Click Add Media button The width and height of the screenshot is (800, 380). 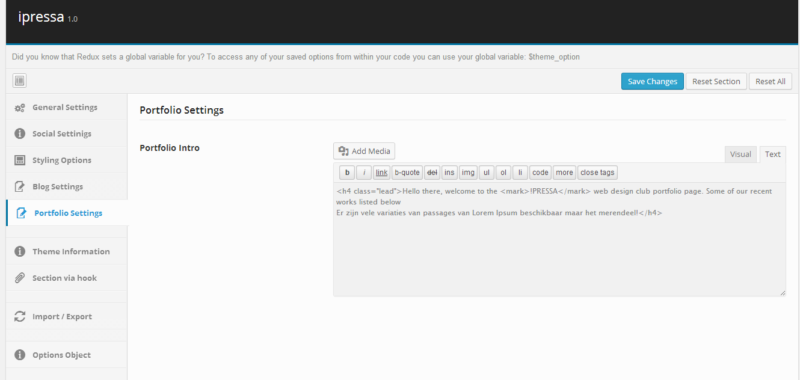[x=364, y=151]
